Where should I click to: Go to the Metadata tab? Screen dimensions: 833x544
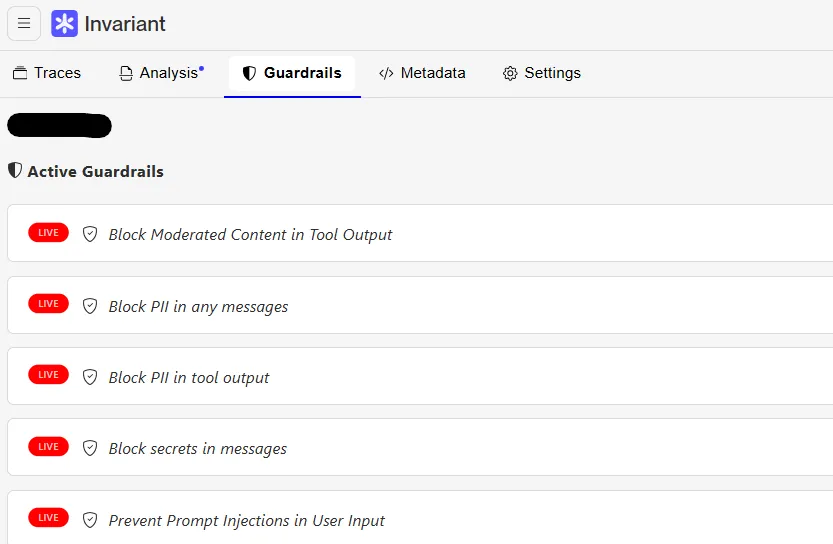pyautogui.click(x=422, y=73)
